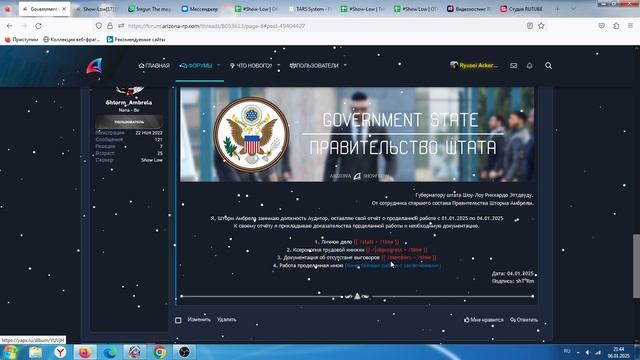Image resolution: width=640 pixels, height=360 pixels.
Task: Open the /members + /time link
Action: pyautogui.click(x=409, y=258)
